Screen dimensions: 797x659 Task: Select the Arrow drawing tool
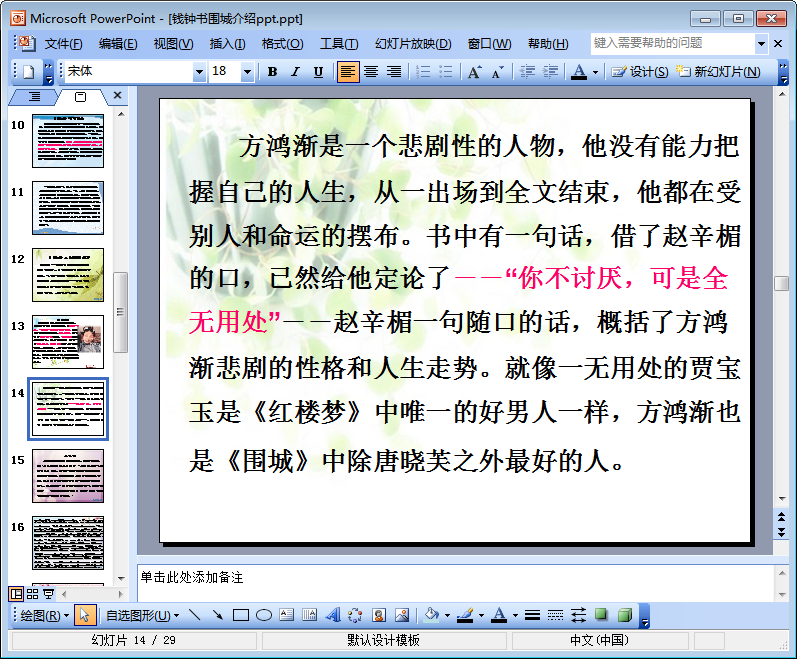pyautogui.click(x=218, y=615)
